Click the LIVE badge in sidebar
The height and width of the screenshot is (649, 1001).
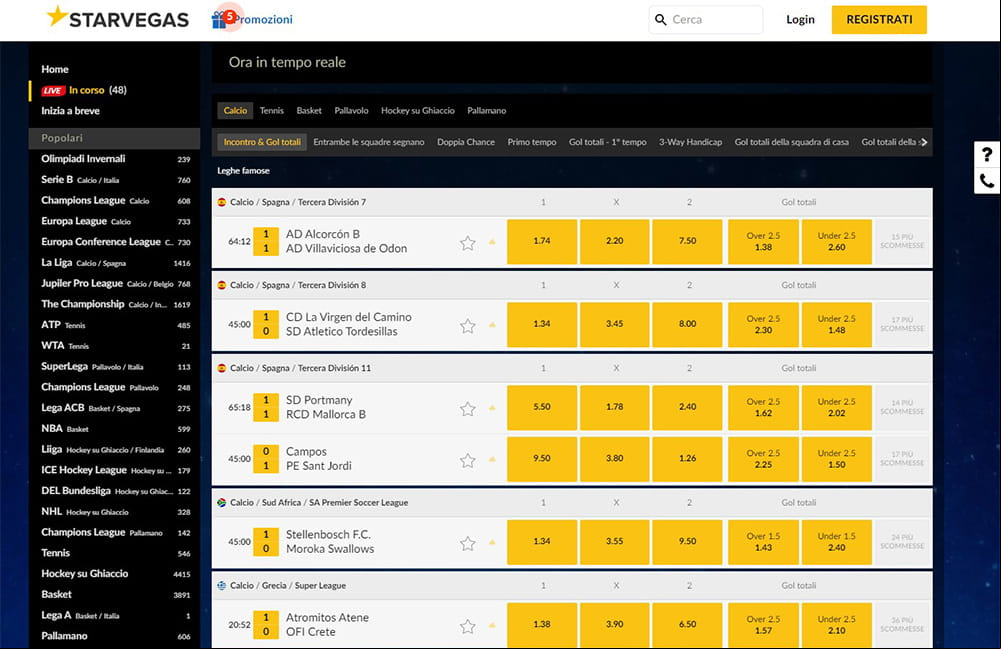[x=53, y=91]
